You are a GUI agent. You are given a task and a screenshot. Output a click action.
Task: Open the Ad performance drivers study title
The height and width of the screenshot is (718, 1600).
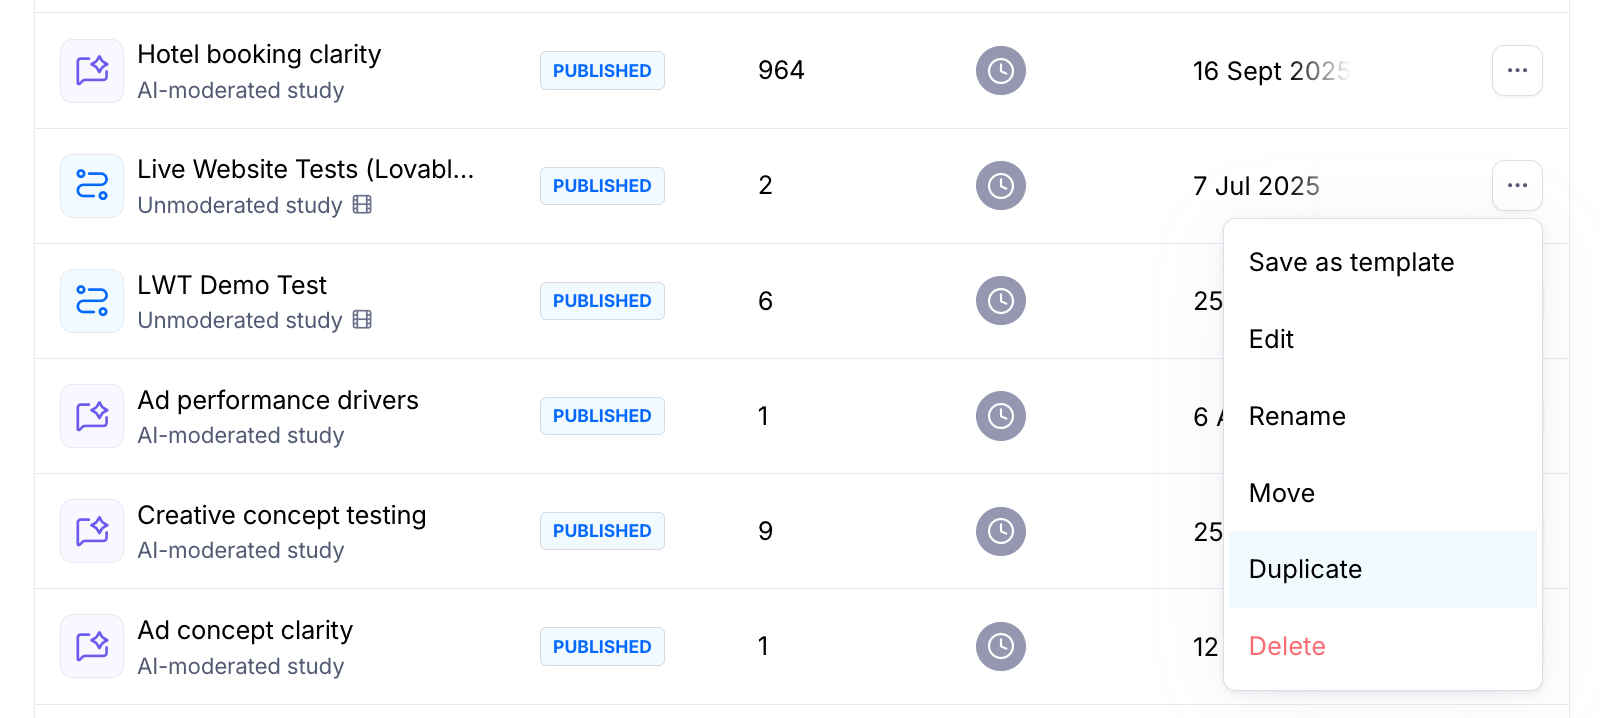(278, 400)
